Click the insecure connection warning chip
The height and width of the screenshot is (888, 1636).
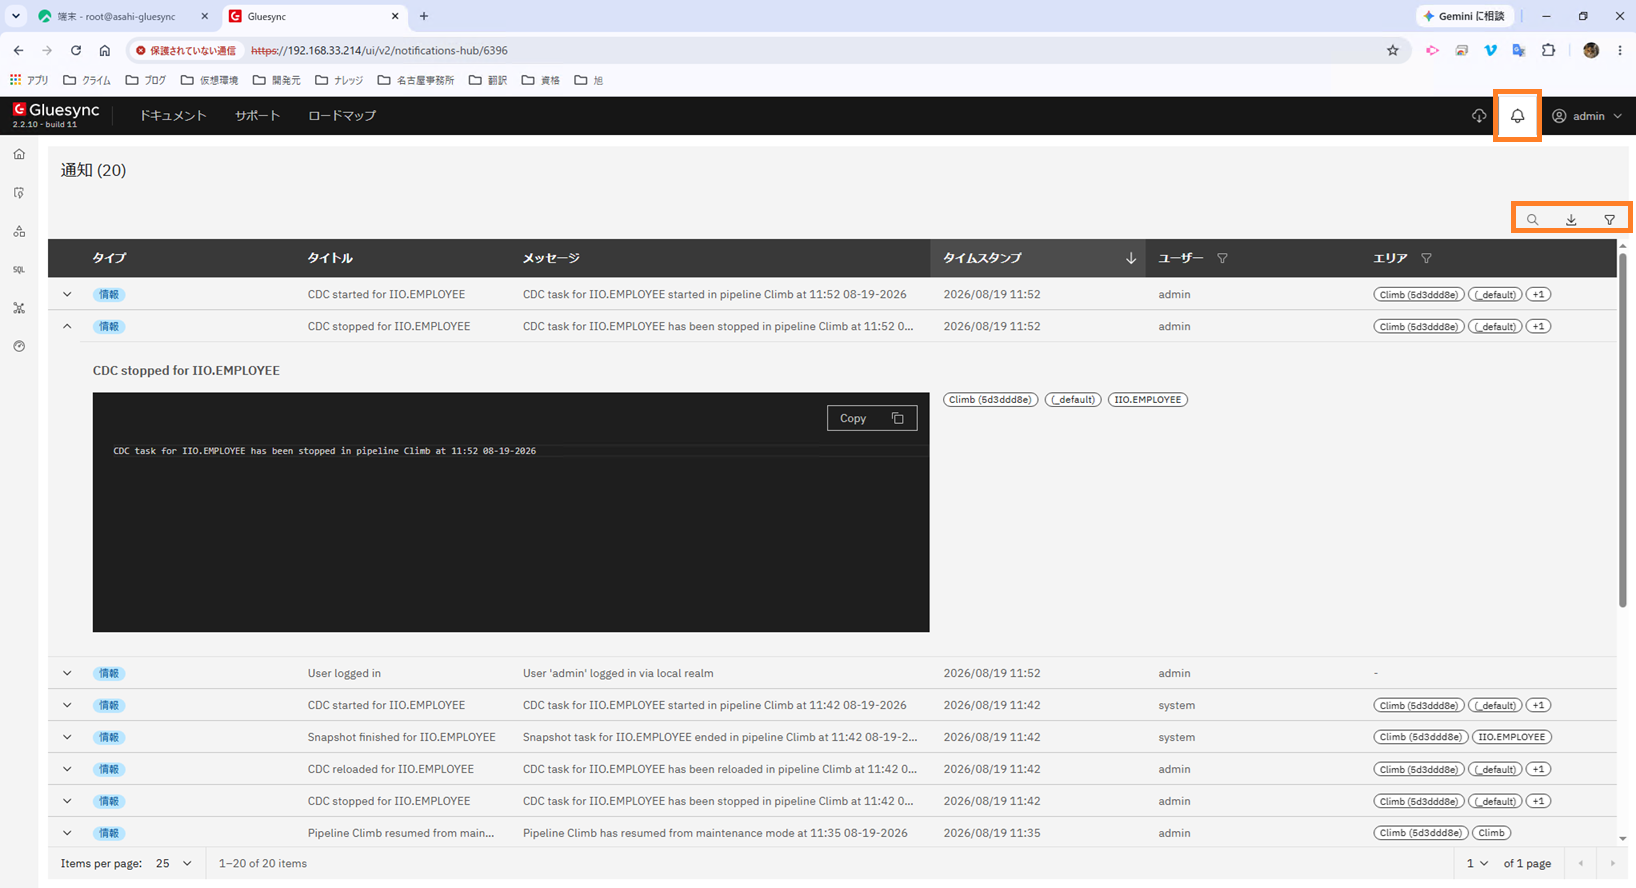click(186, 50)
